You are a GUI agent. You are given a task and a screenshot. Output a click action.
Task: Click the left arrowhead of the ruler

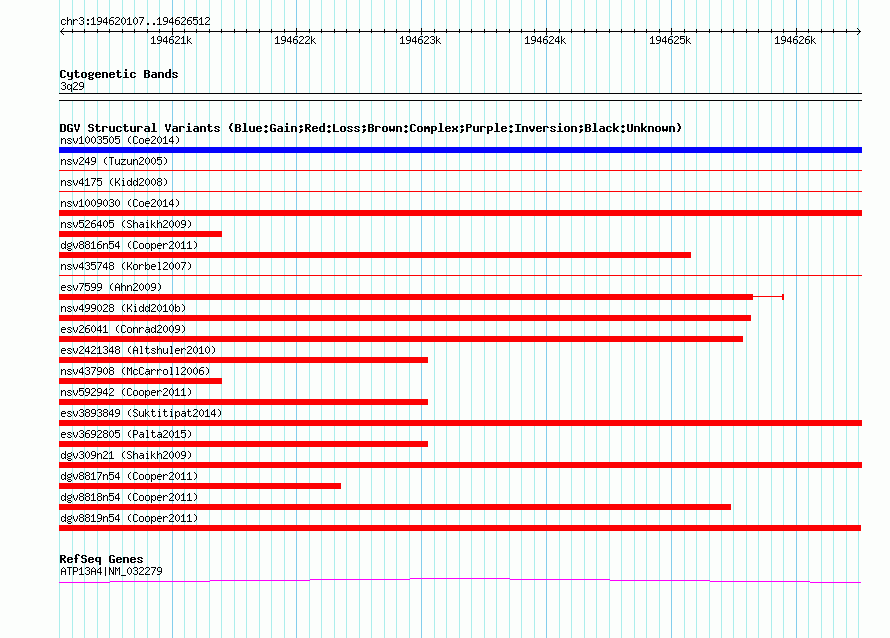click(62, 31)
